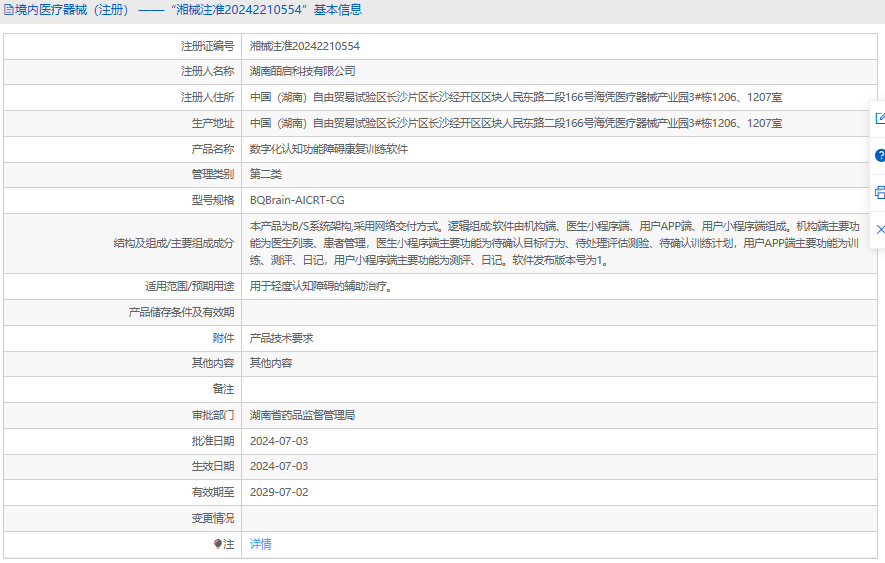
Task: Click model value BQBrain-AICRT-CG
Action: click(297, 200)
